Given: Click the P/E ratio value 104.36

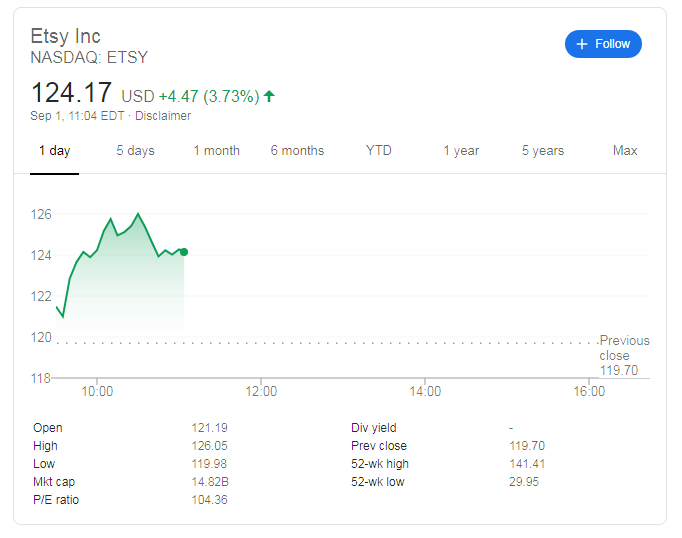Looking at the screenshot, I should tap(209, 500).
